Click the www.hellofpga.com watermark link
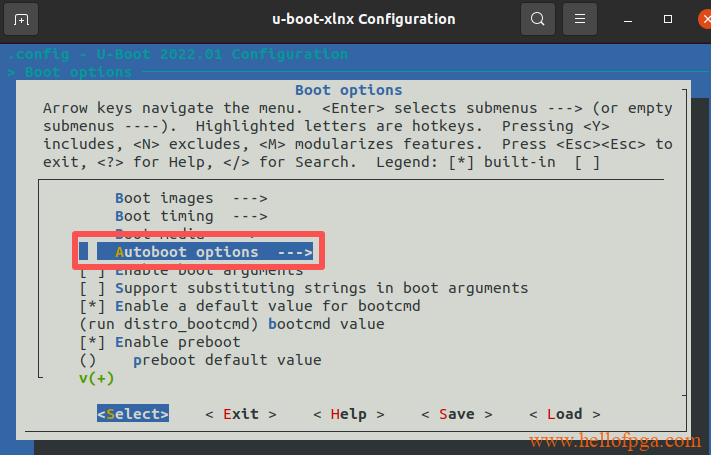Screen dimensions: 711x455 pos(615,440)
